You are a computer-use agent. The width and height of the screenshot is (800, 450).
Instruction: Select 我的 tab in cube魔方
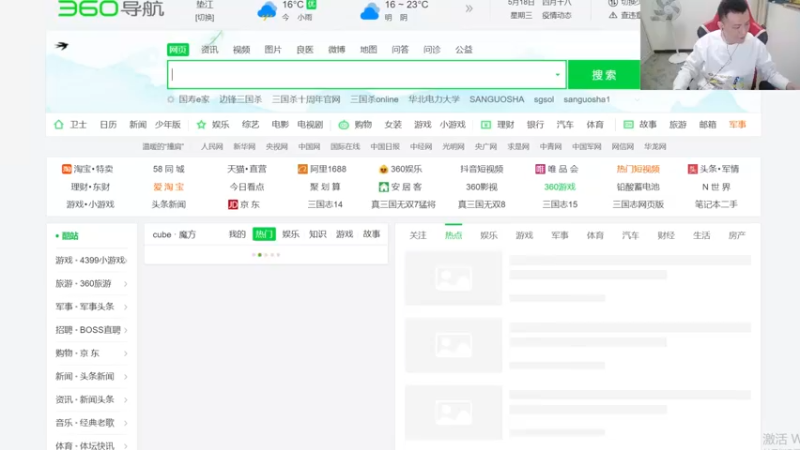point(237,234)
